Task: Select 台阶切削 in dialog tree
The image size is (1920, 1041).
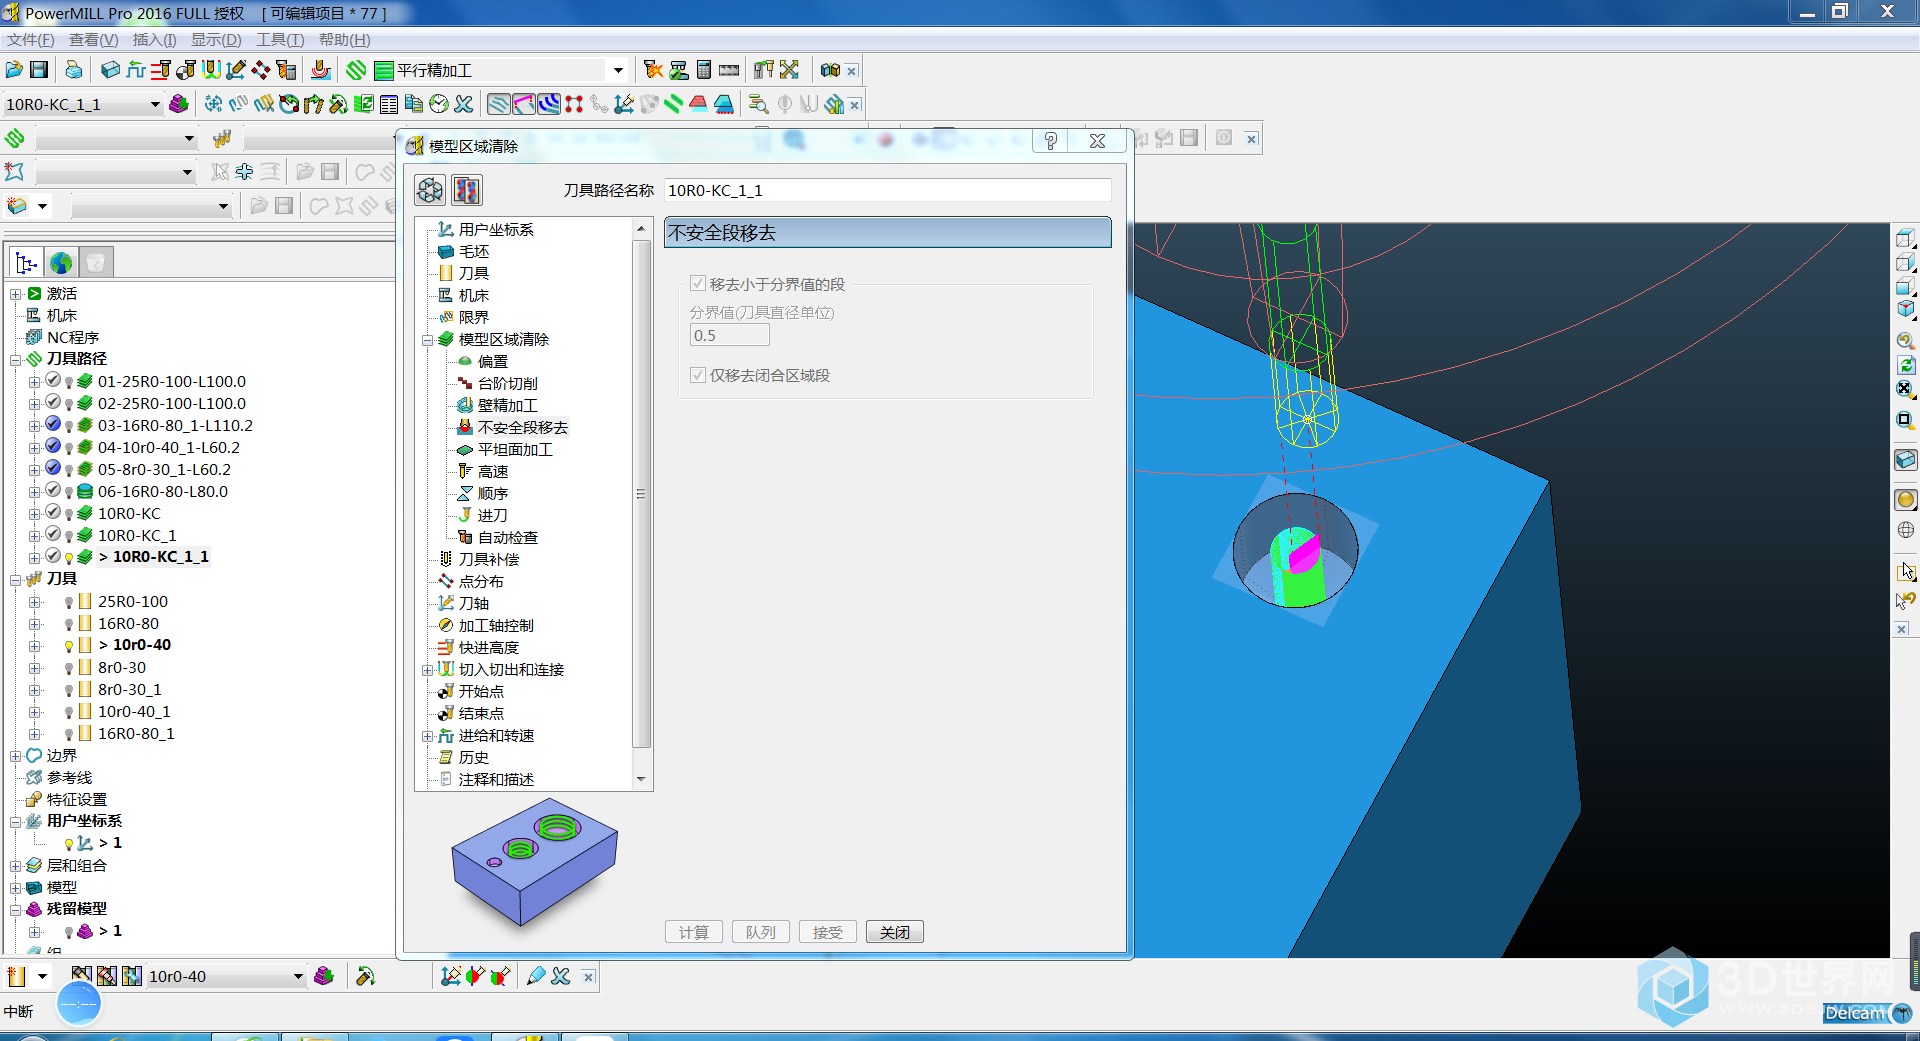Action: pos(507,383)
